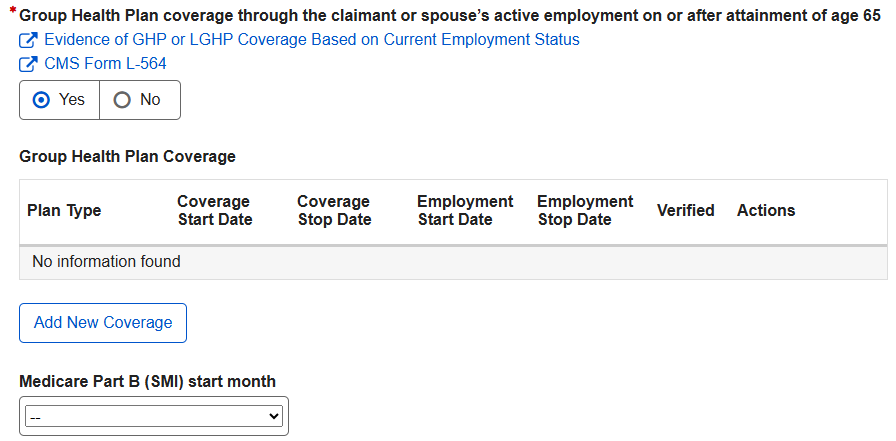
Task: Click the Employment Start Date column header
Action: pyautogui.click(x=465, y=211)
